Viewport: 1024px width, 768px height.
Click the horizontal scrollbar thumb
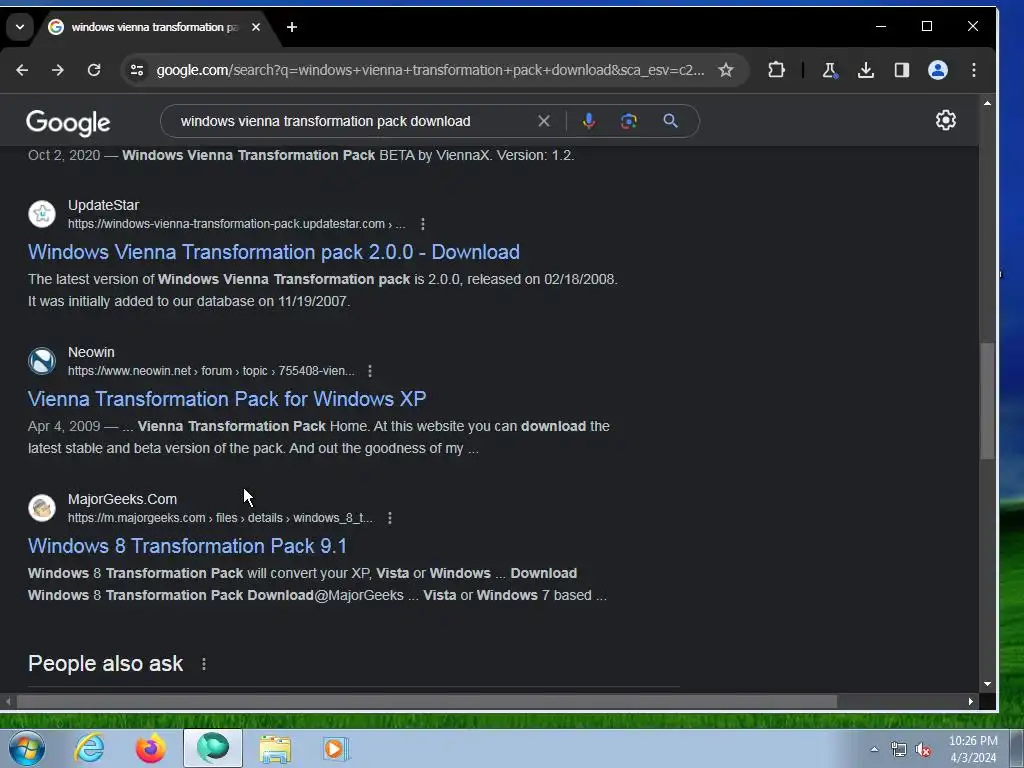coord(426,701)
